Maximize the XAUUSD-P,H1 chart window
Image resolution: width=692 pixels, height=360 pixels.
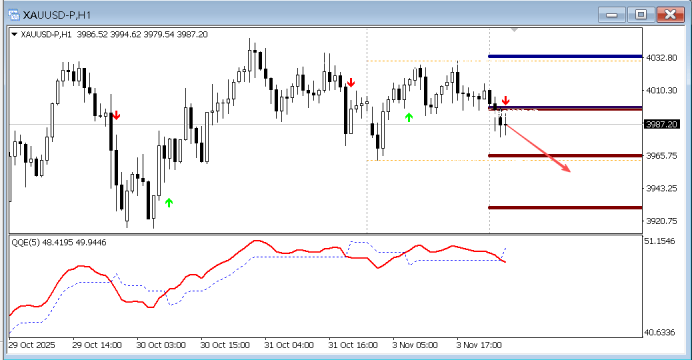coord(641,15)
